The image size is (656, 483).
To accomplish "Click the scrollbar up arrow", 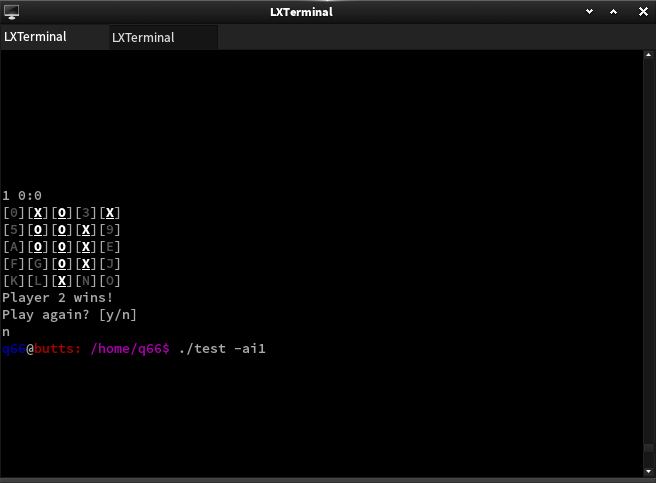I will pyautogui.click(x=648, y=55).
